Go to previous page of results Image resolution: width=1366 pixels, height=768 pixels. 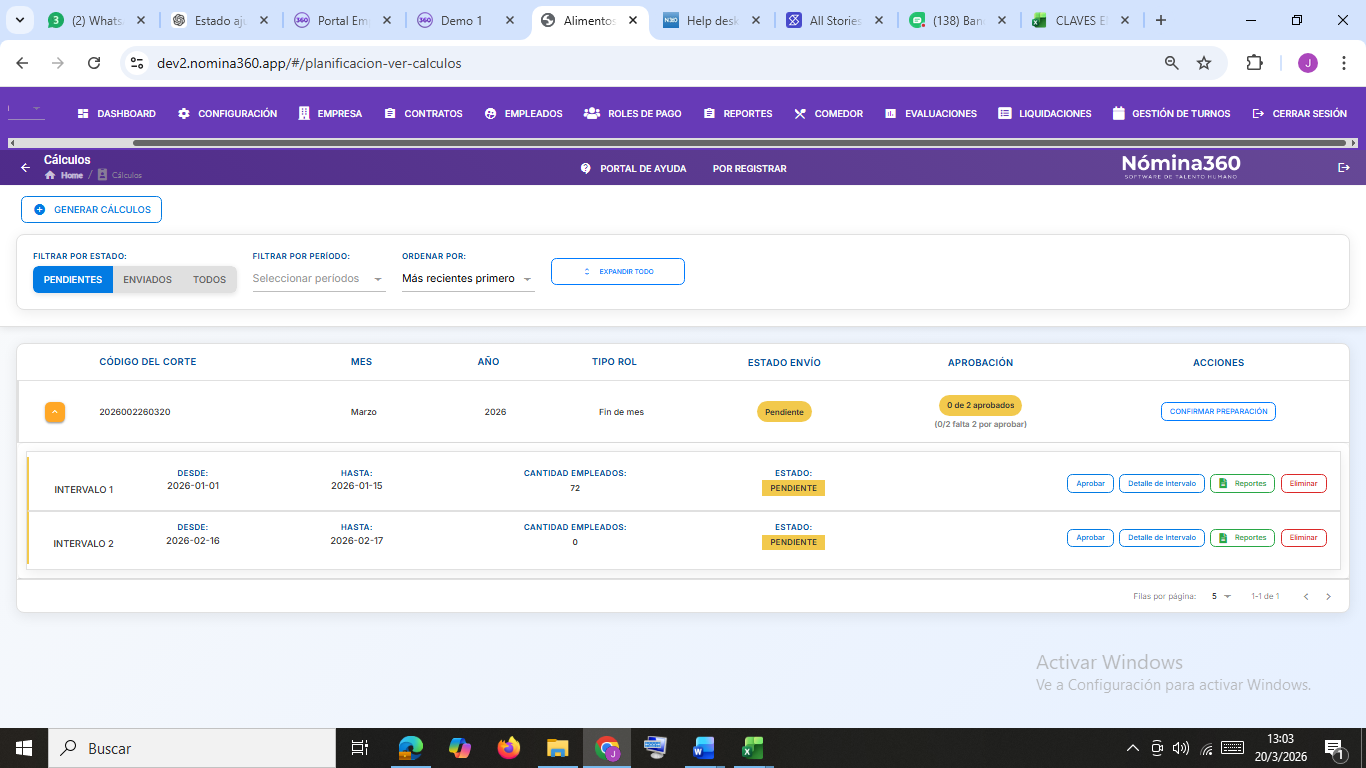tap(1305, 597)
